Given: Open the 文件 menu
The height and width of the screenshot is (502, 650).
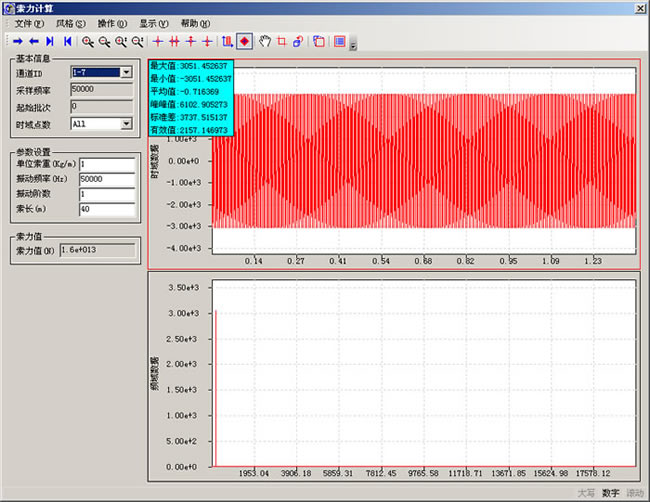Looking at the screenshot, I should pos(30,22).
